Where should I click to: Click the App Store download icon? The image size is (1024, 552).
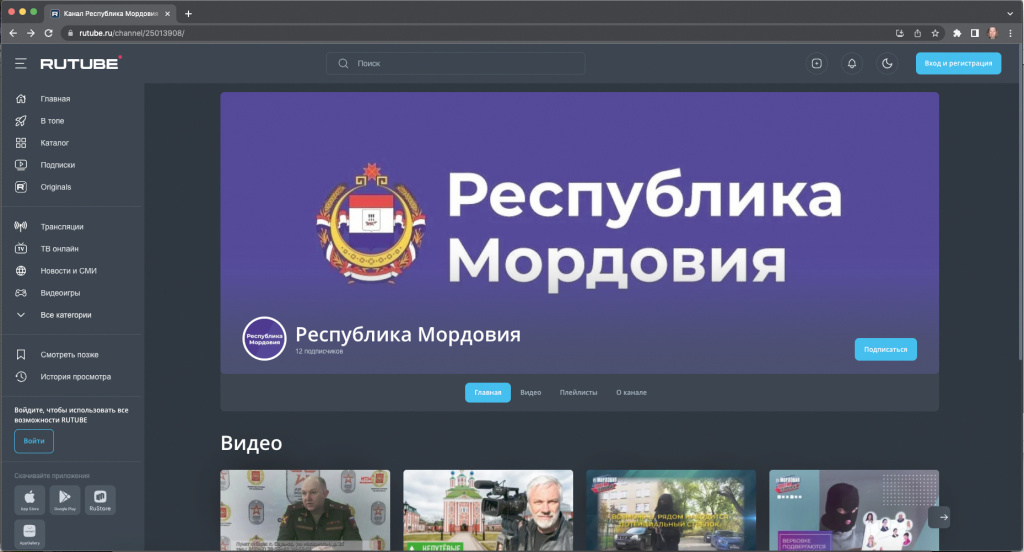pos(29,500)
